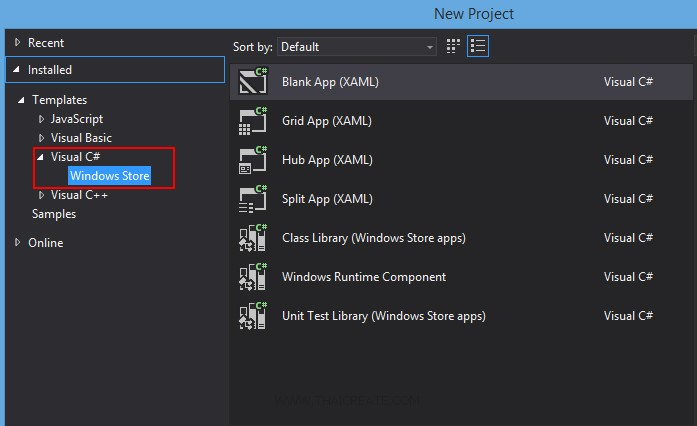Expand the Visual Basic templates node
Viewport: 697px width, 426px height.
point(41,138)
